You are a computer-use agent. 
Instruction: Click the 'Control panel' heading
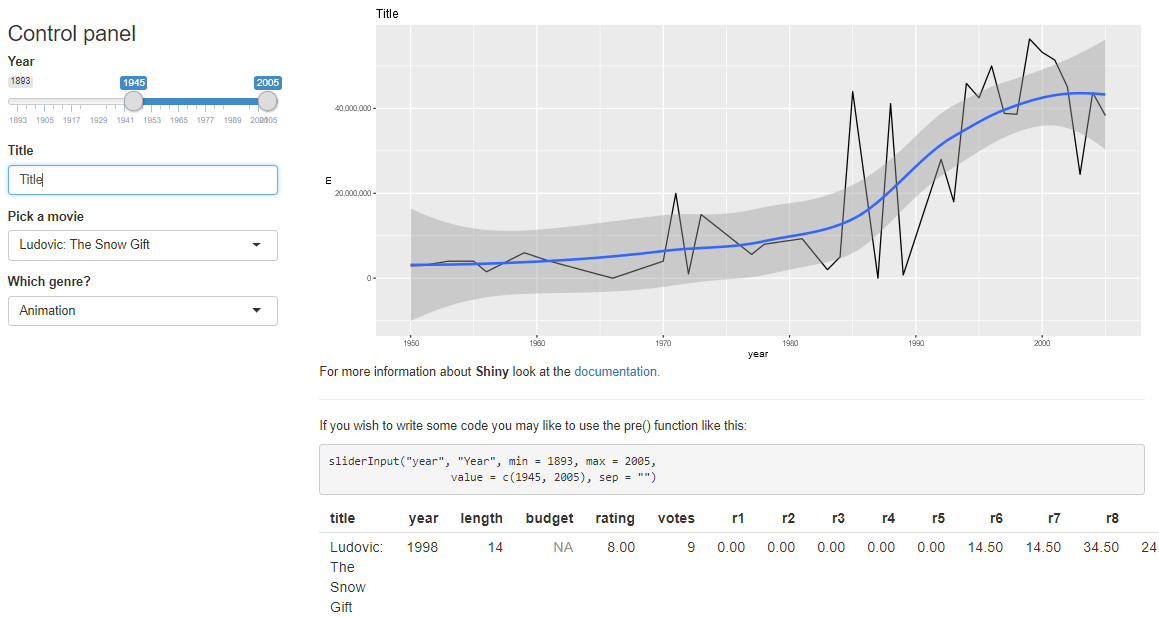(71, 33)
